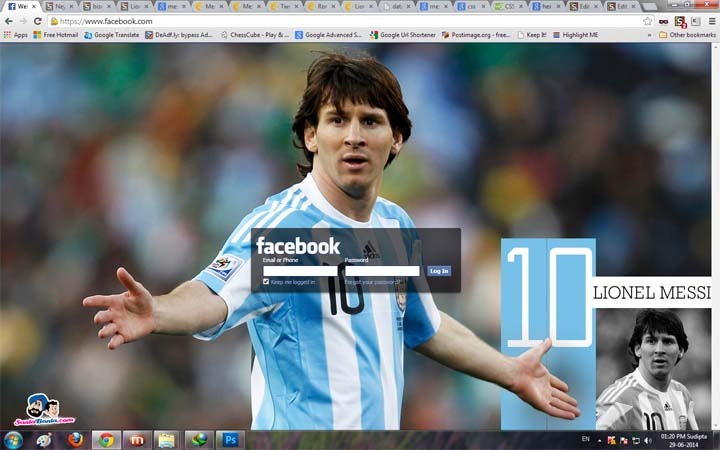The height and width of the screenshot is (450, 720).
Task: Click the browser forward arrow
Action: coord(23,21)
